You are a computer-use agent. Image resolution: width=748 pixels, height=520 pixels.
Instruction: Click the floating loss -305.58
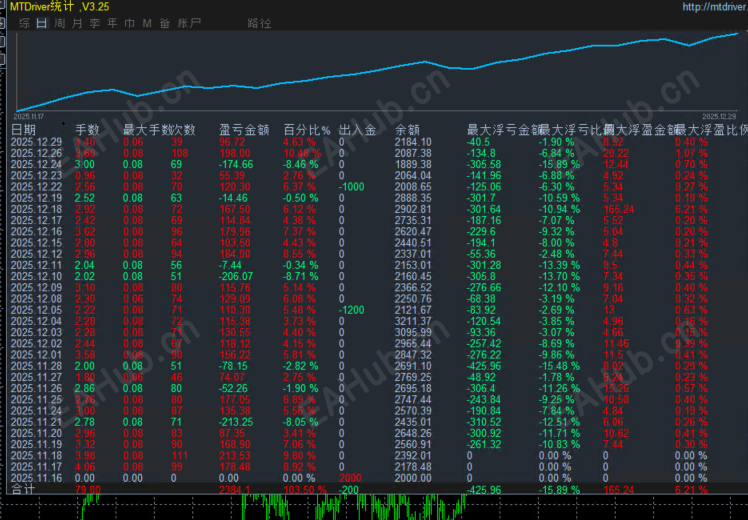click(484, 165)
